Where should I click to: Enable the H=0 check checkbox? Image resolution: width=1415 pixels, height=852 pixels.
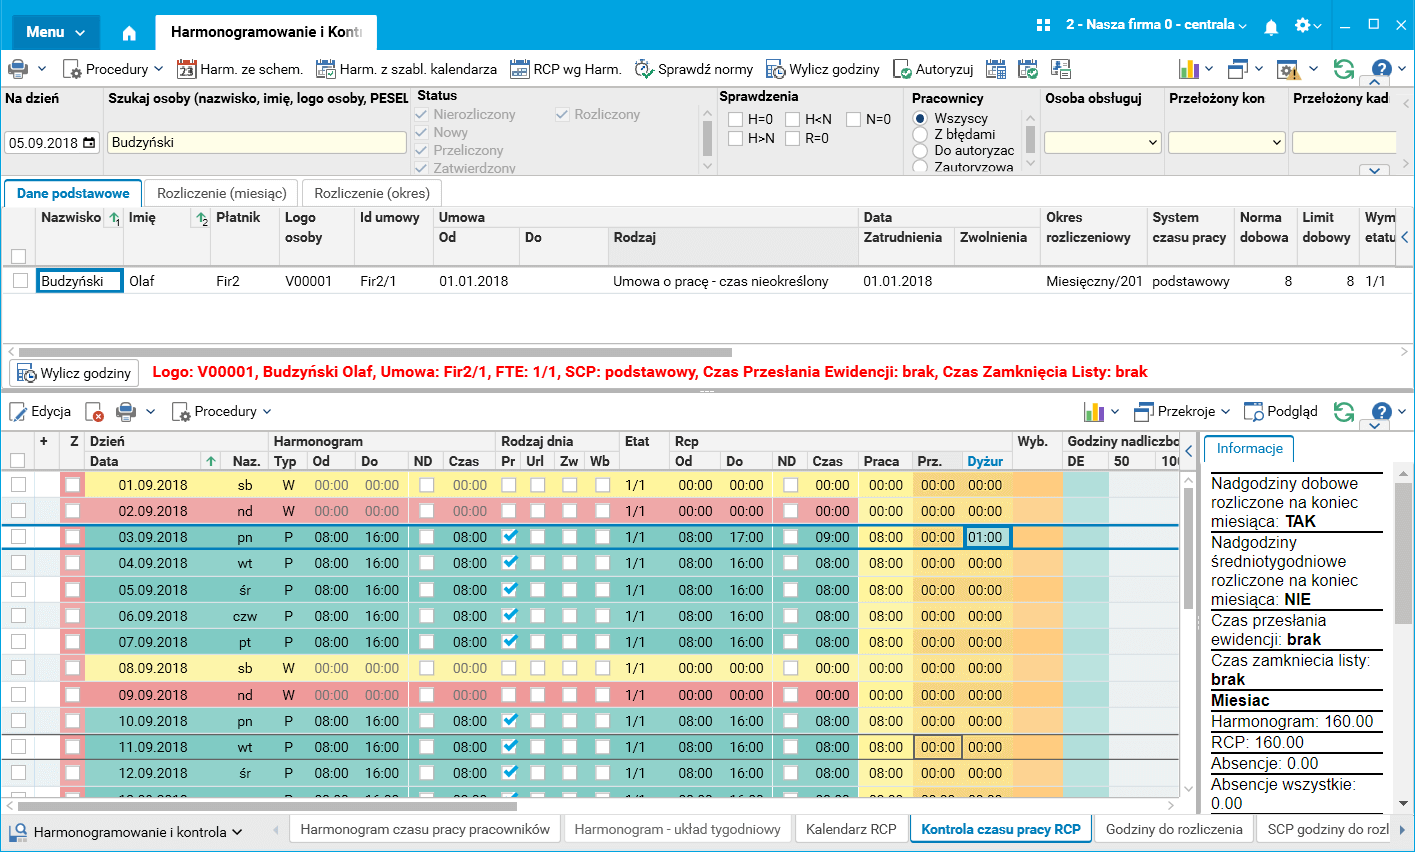click(x=736, y=119)
